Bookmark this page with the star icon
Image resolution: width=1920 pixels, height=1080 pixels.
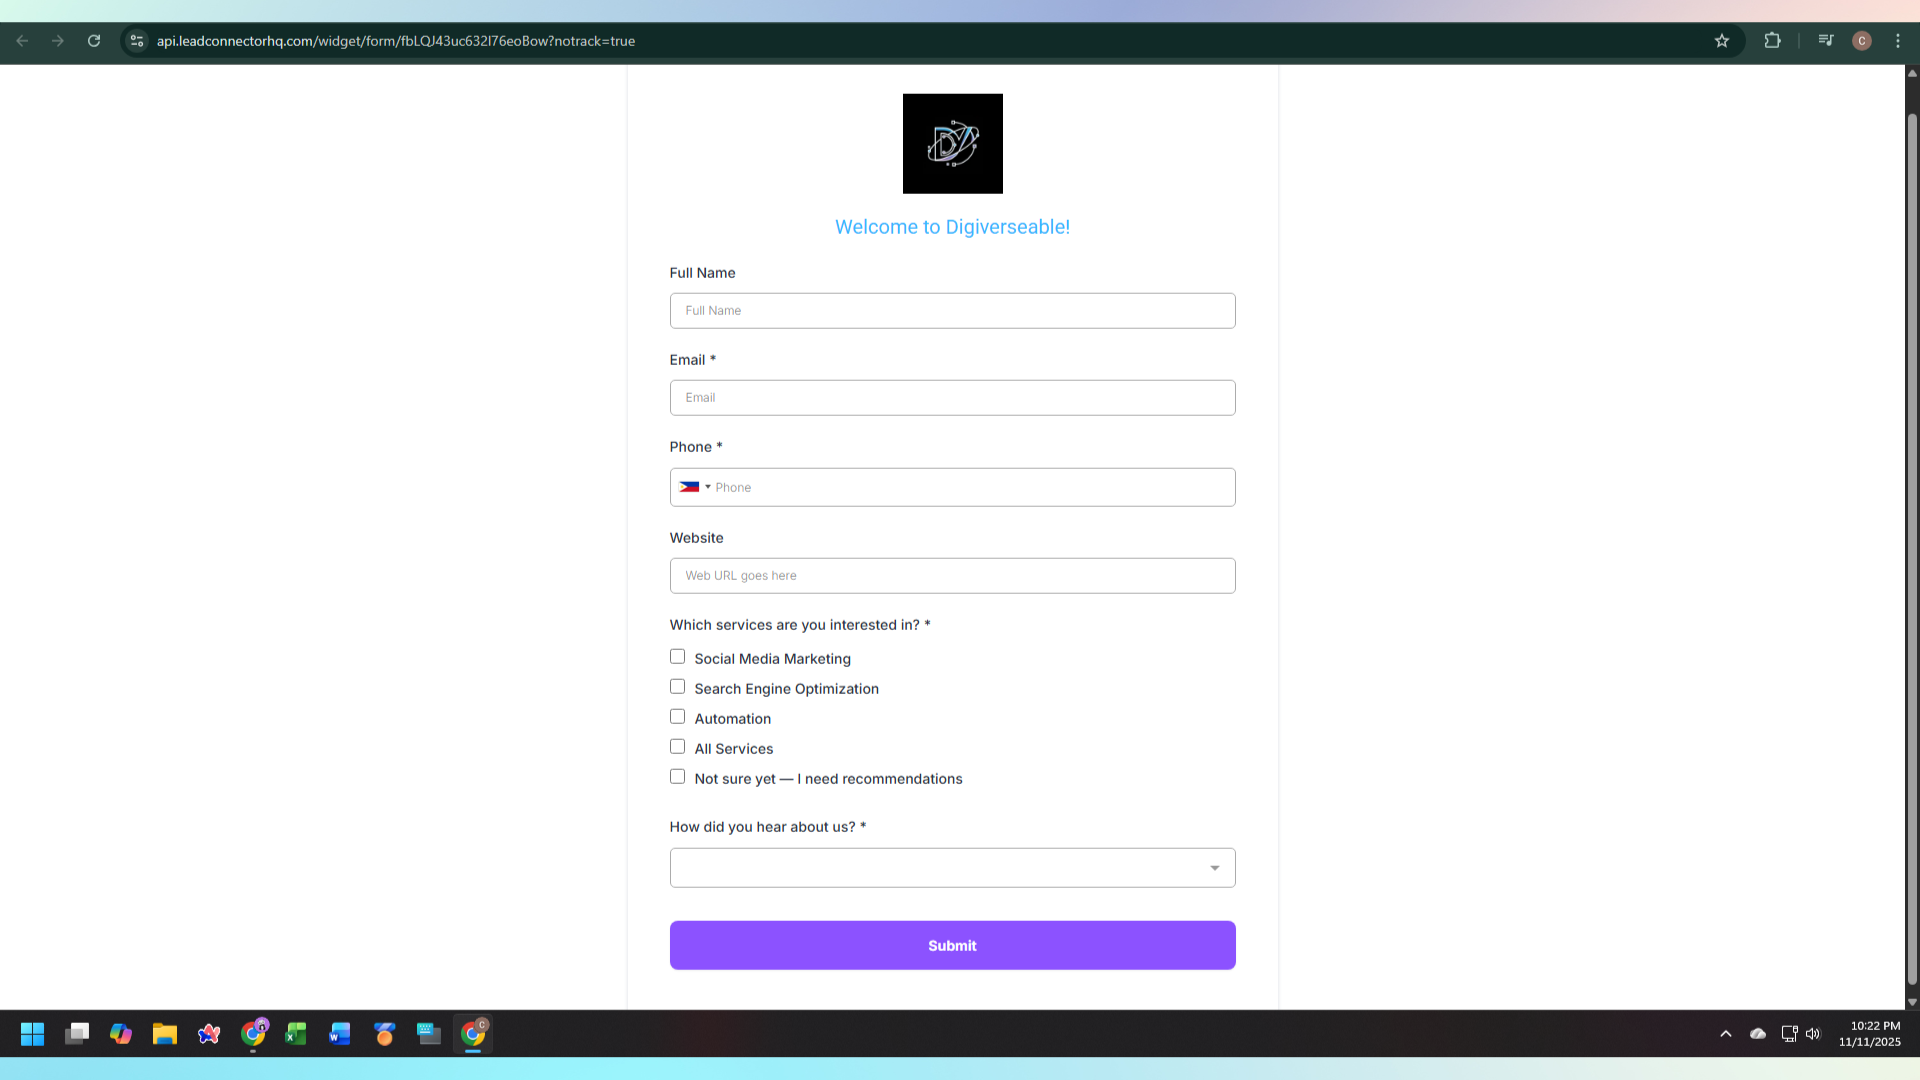click(1722, 41)
